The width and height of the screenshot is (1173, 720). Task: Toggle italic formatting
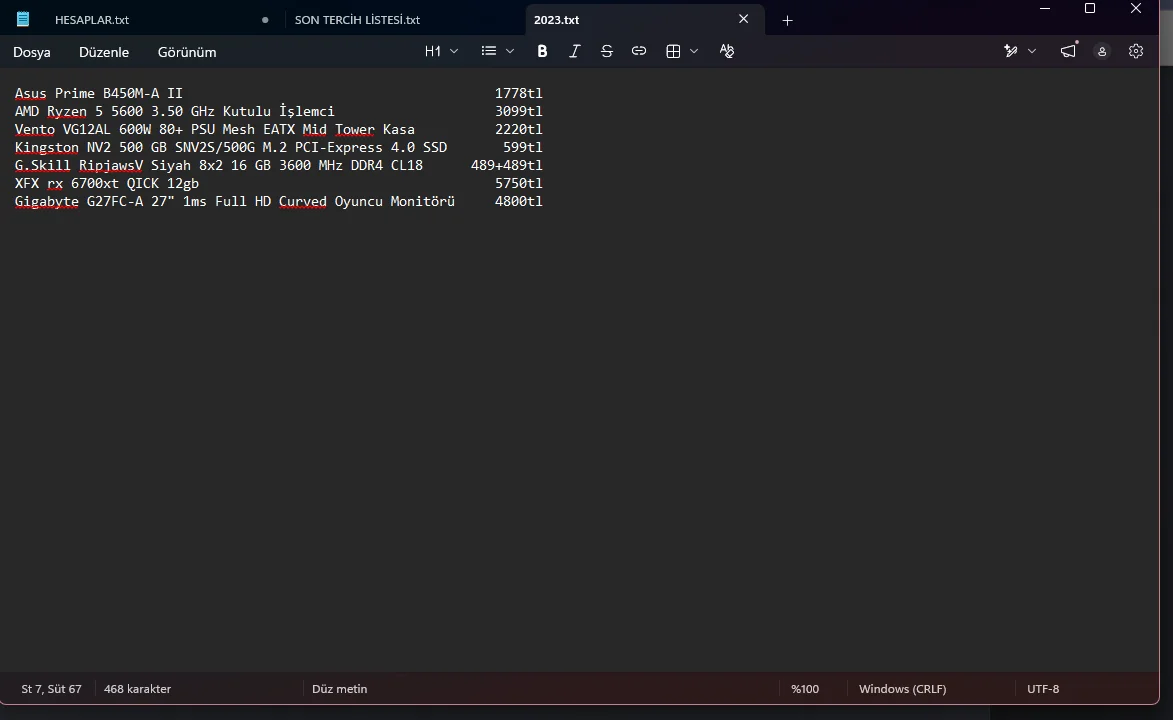575,51
